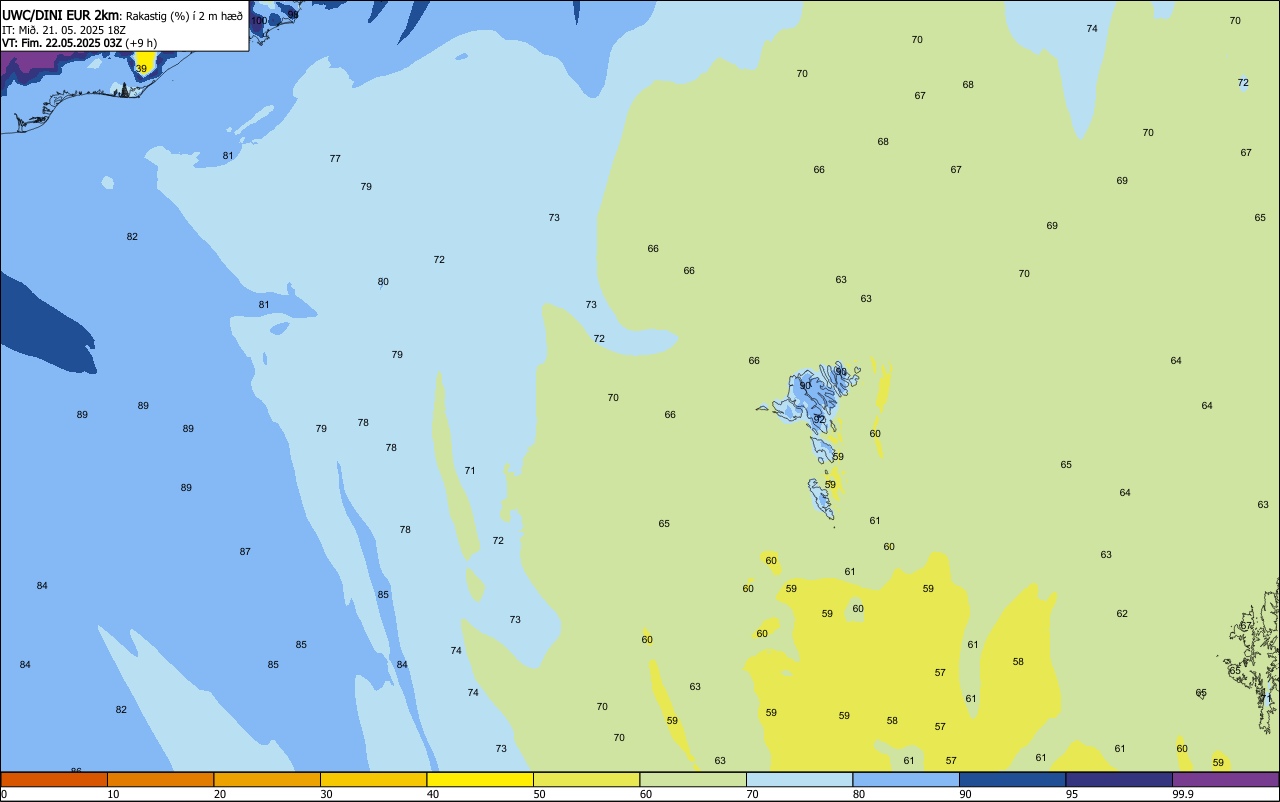The width and height of the screenshot is (1280, 802).
Task: Click the amber 30–40 legend segment
Action: (373, 779)
